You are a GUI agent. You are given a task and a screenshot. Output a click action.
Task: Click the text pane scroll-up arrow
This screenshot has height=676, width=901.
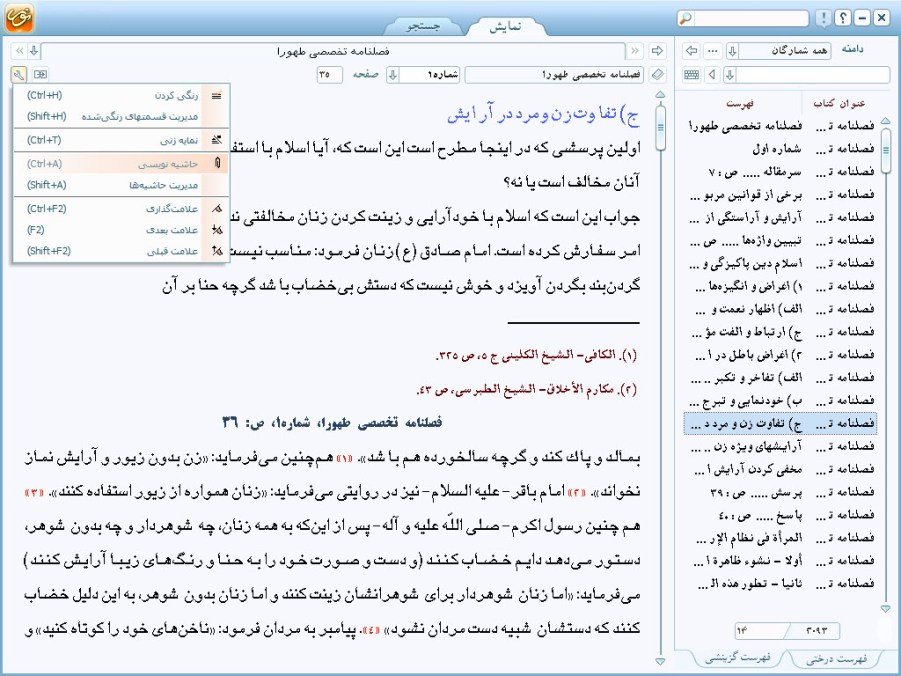pyautogui.click(x=660, y=94)
